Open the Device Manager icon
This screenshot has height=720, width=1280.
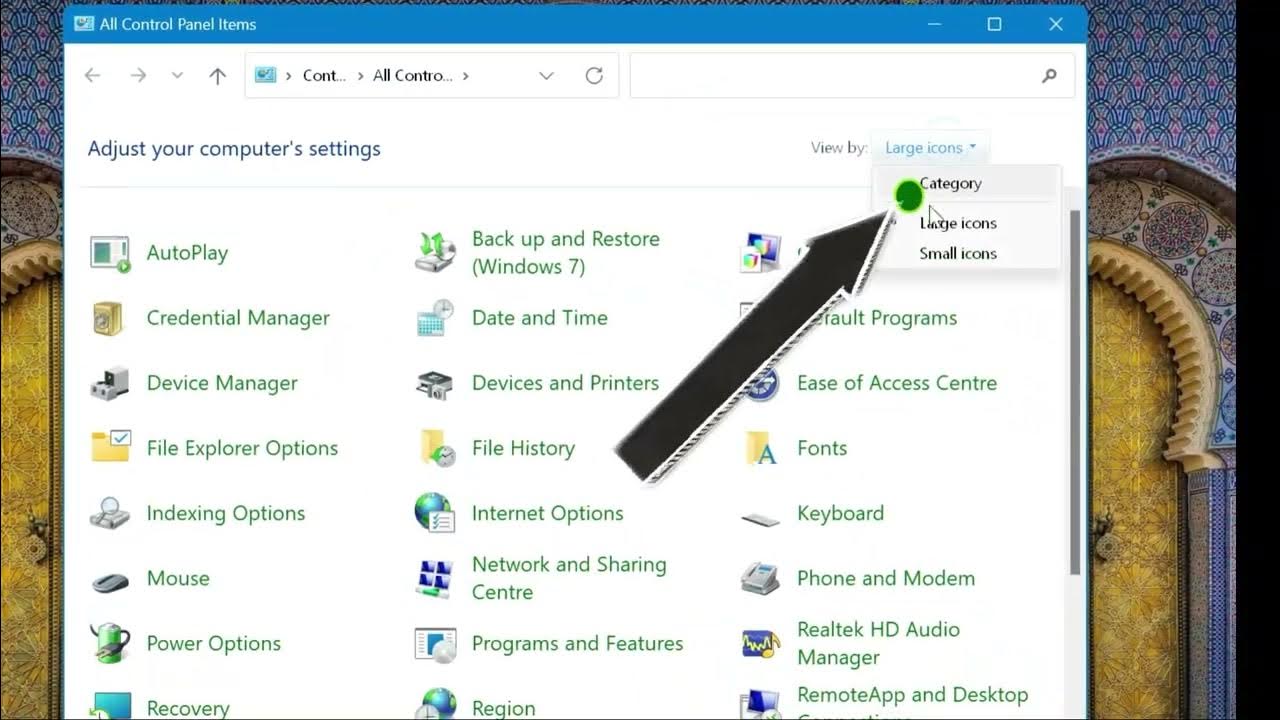(109, 384)
